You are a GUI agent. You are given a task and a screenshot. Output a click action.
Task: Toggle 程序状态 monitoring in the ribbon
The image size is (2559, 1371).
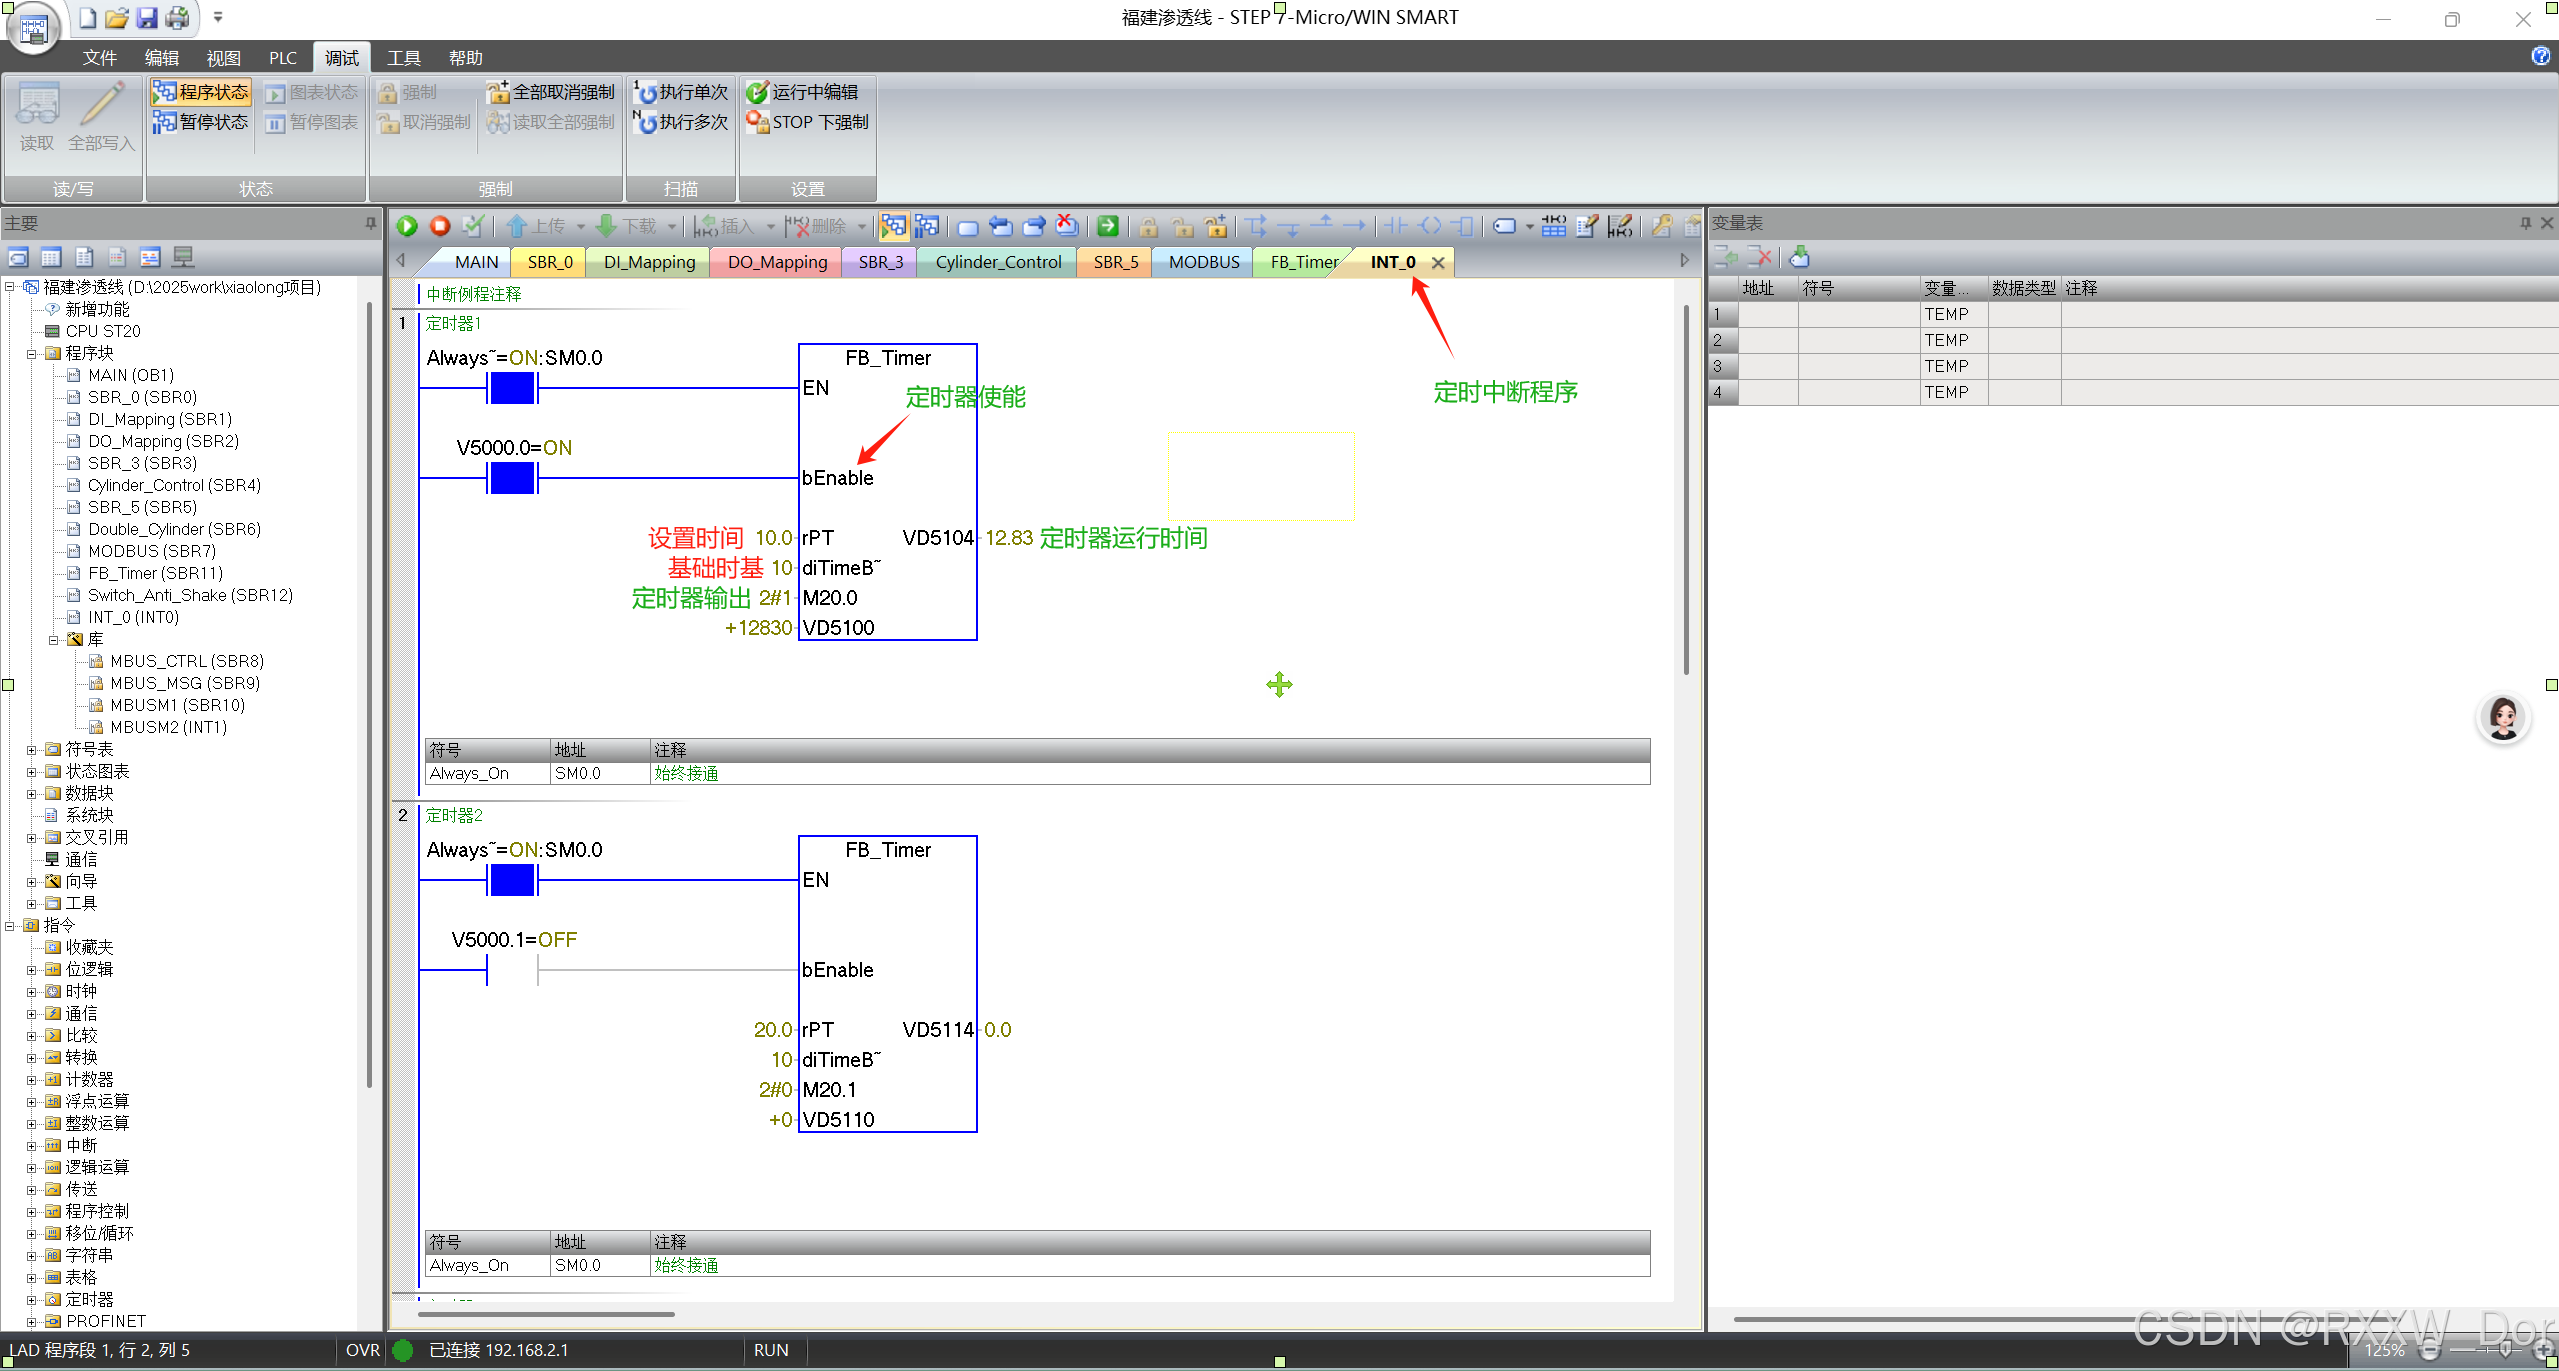point(201,92)
